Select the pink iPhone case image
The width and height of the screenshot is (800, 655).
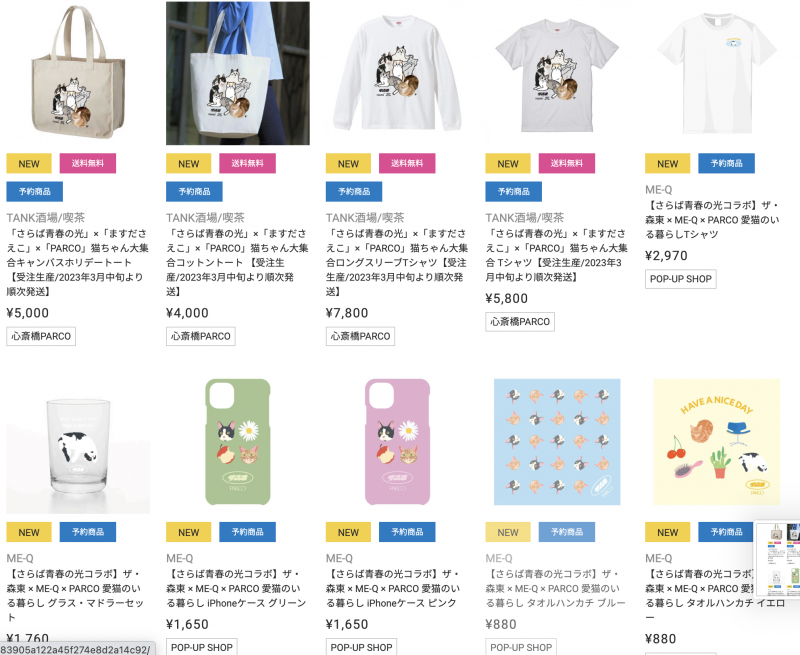[x=397, y=442]
